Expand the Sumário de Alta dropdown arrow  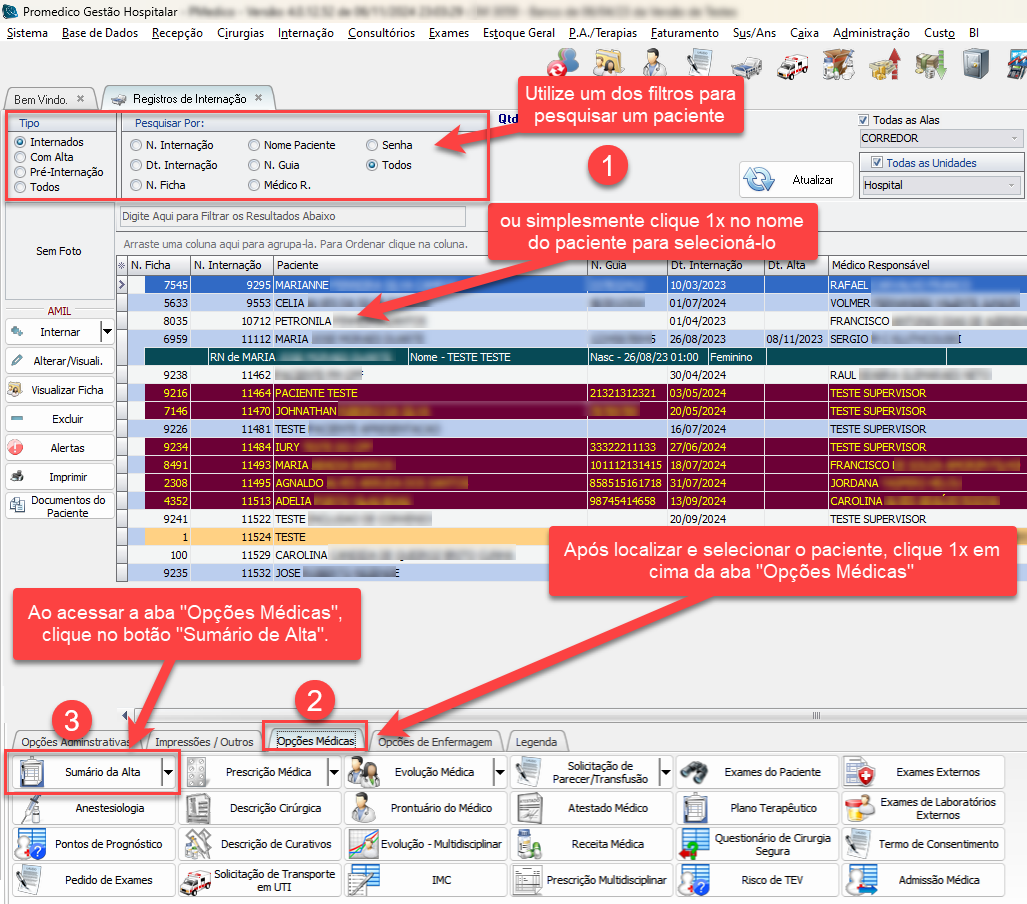click(x=168, y=772)
